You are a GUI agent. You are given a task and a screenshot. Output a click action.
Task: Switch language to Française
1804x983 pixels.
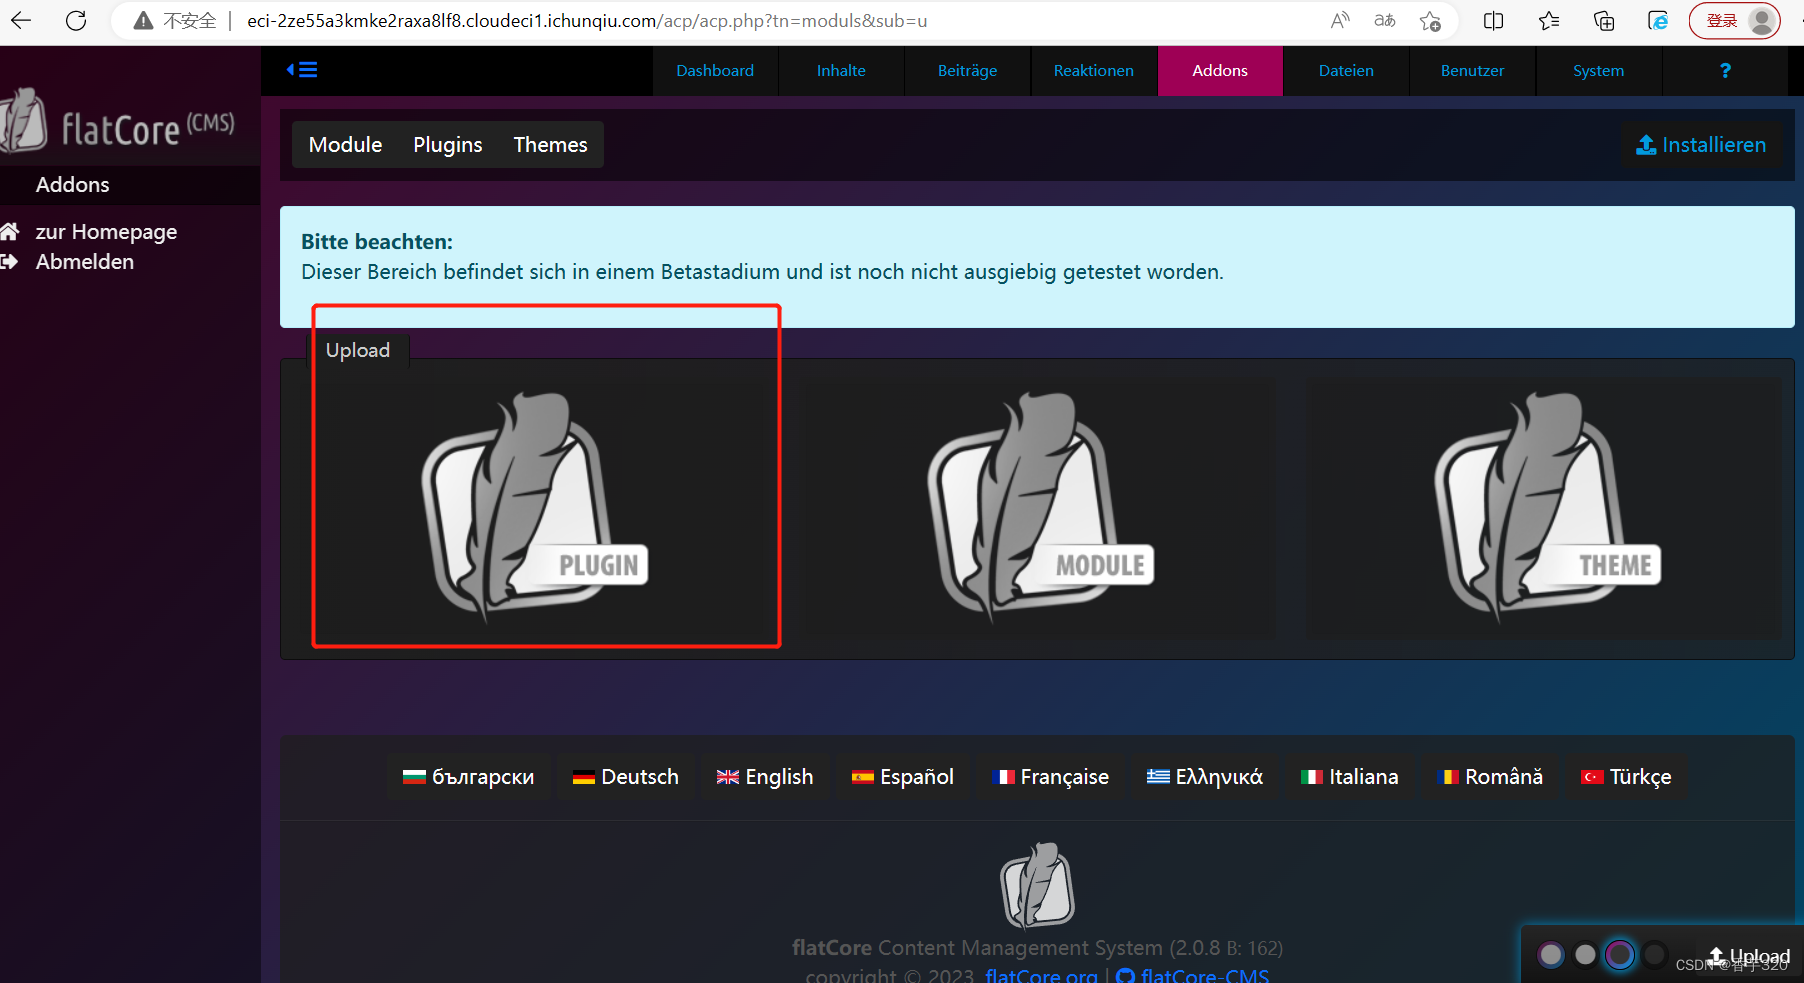coord(1051,777)
